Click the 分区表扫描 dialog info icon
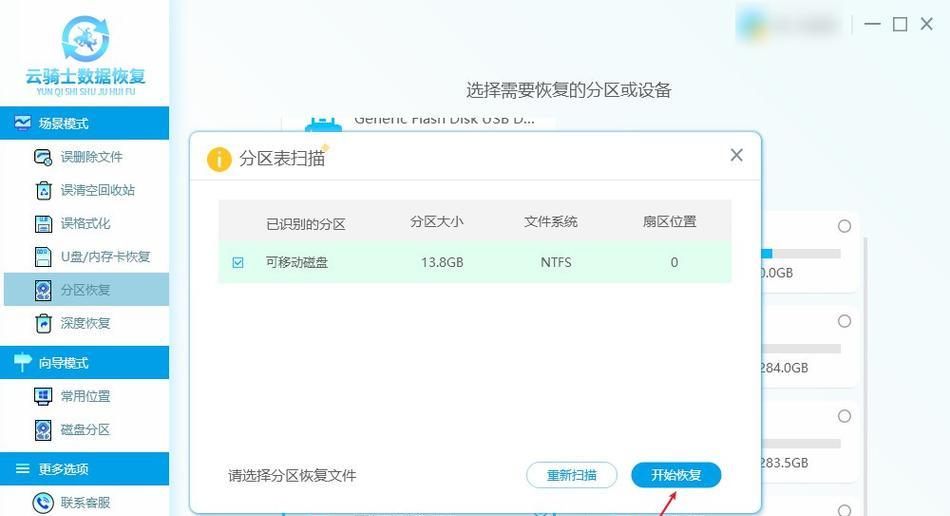 pyautogui.click(x=219, y=159)
